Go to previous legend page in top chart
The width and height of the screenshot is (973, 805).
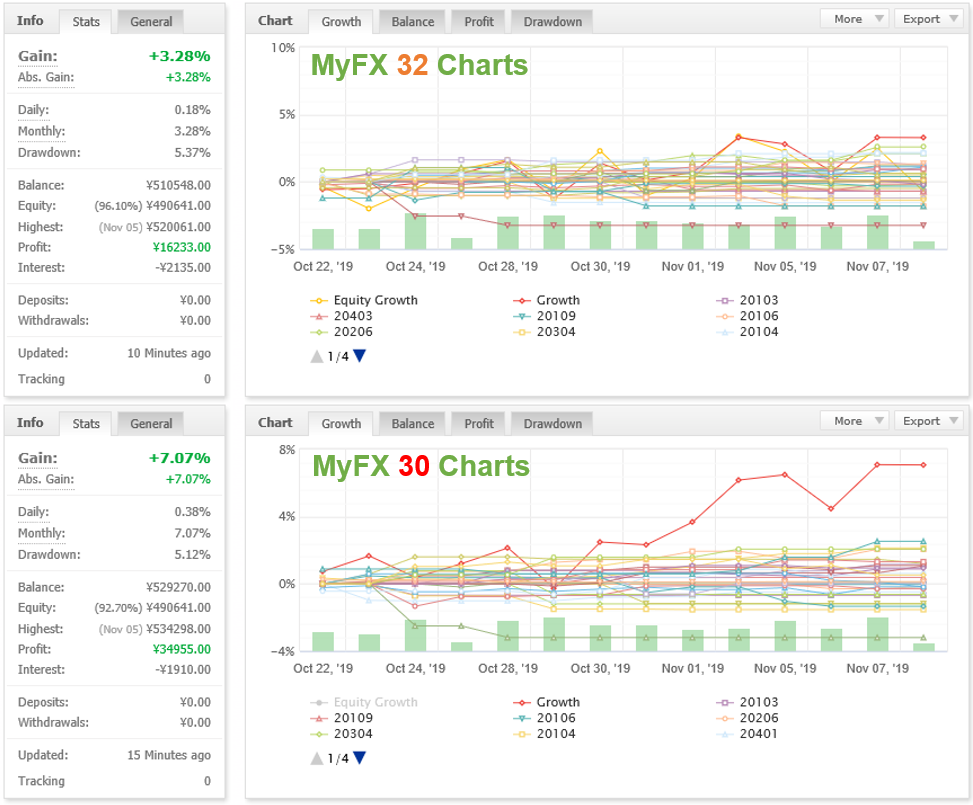click(x=317, y=356)
